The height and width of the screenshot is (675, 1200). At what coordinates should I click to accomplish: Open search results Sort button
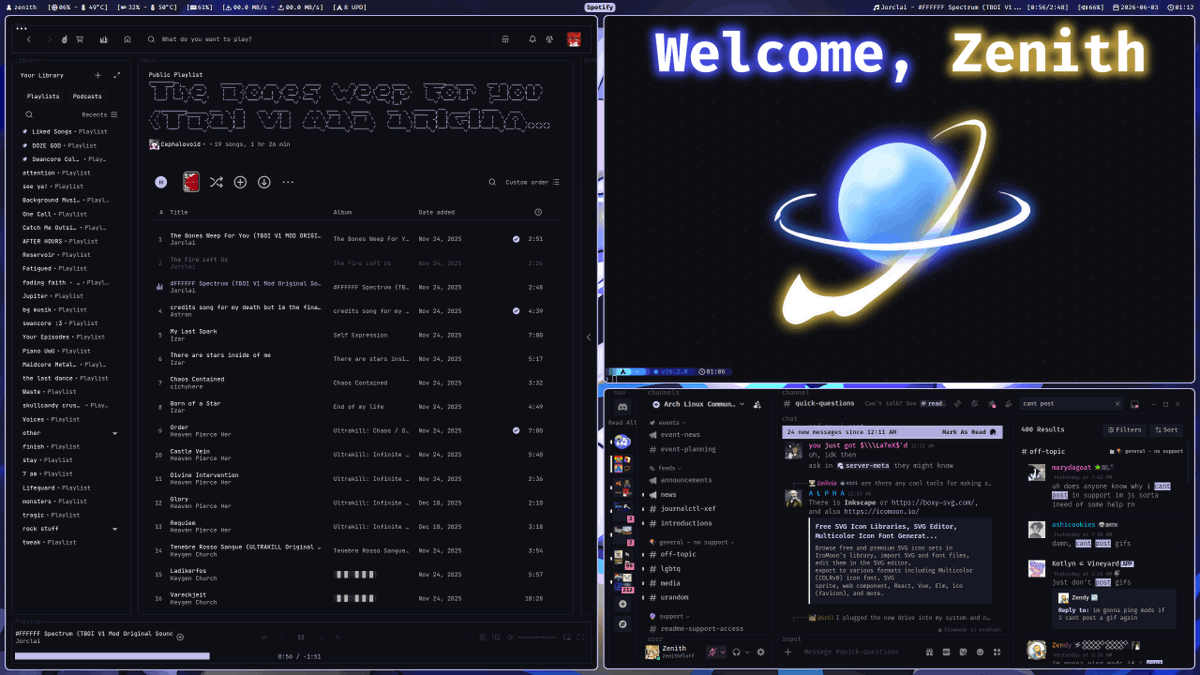click(x=1166, y=429)
